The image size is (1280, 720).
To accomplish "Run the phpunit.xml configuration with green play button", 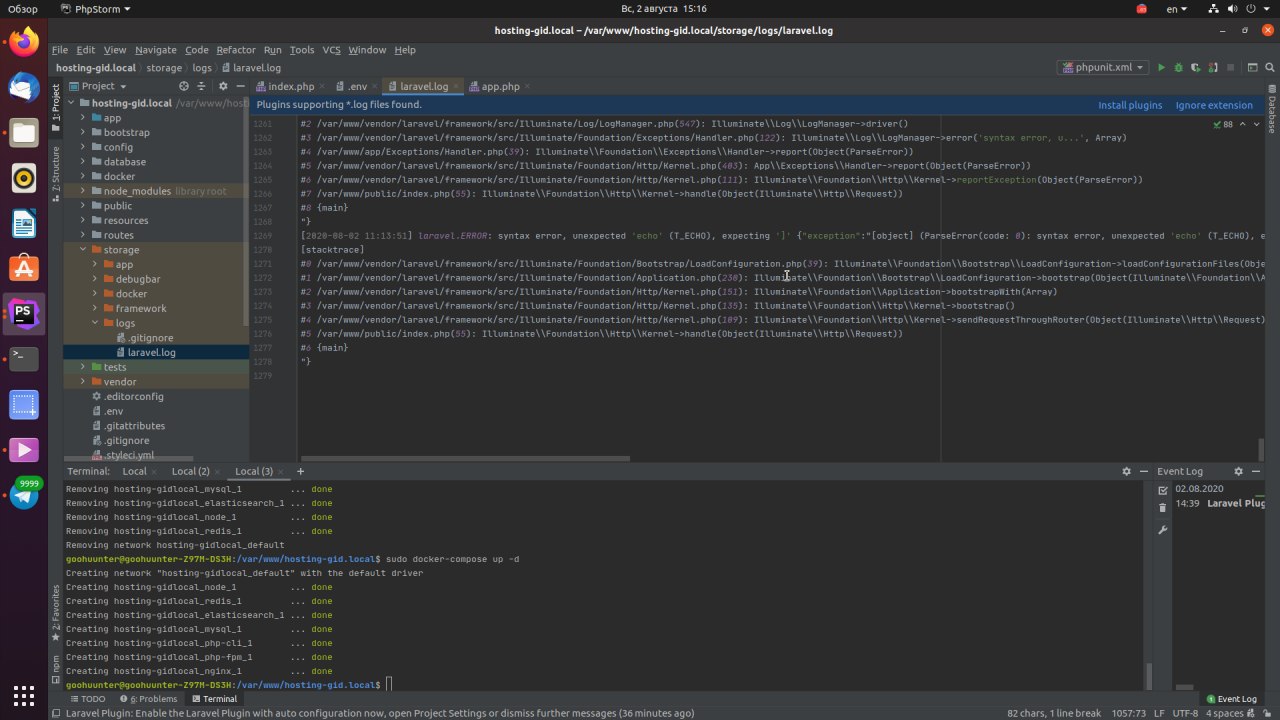I will click(1161, 68).
